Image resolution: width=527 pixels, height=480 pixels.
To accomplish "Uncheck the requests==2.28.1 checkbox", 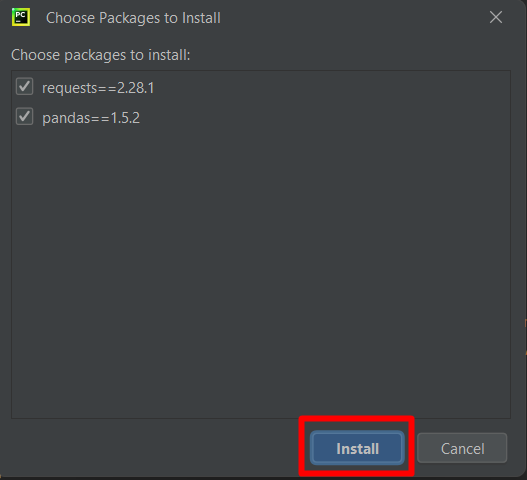I will pos(25,86).
